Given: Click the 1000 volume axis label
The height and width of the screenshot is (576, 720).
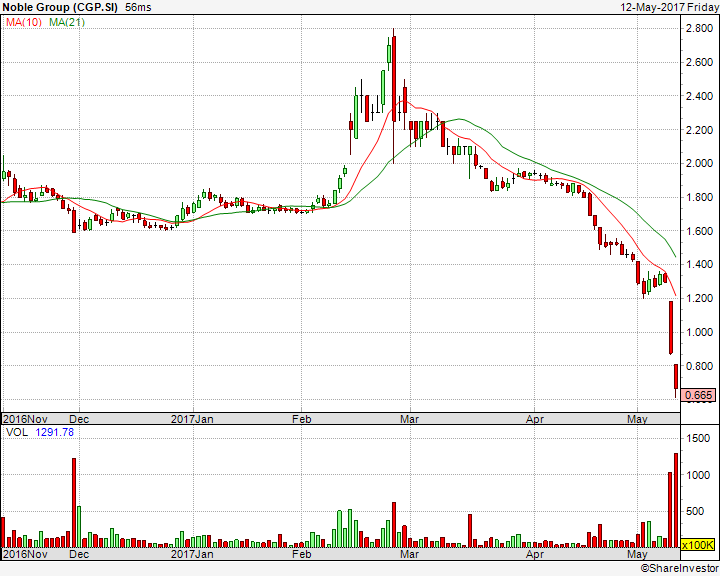Looking at the screenshot, I should 698,475.
